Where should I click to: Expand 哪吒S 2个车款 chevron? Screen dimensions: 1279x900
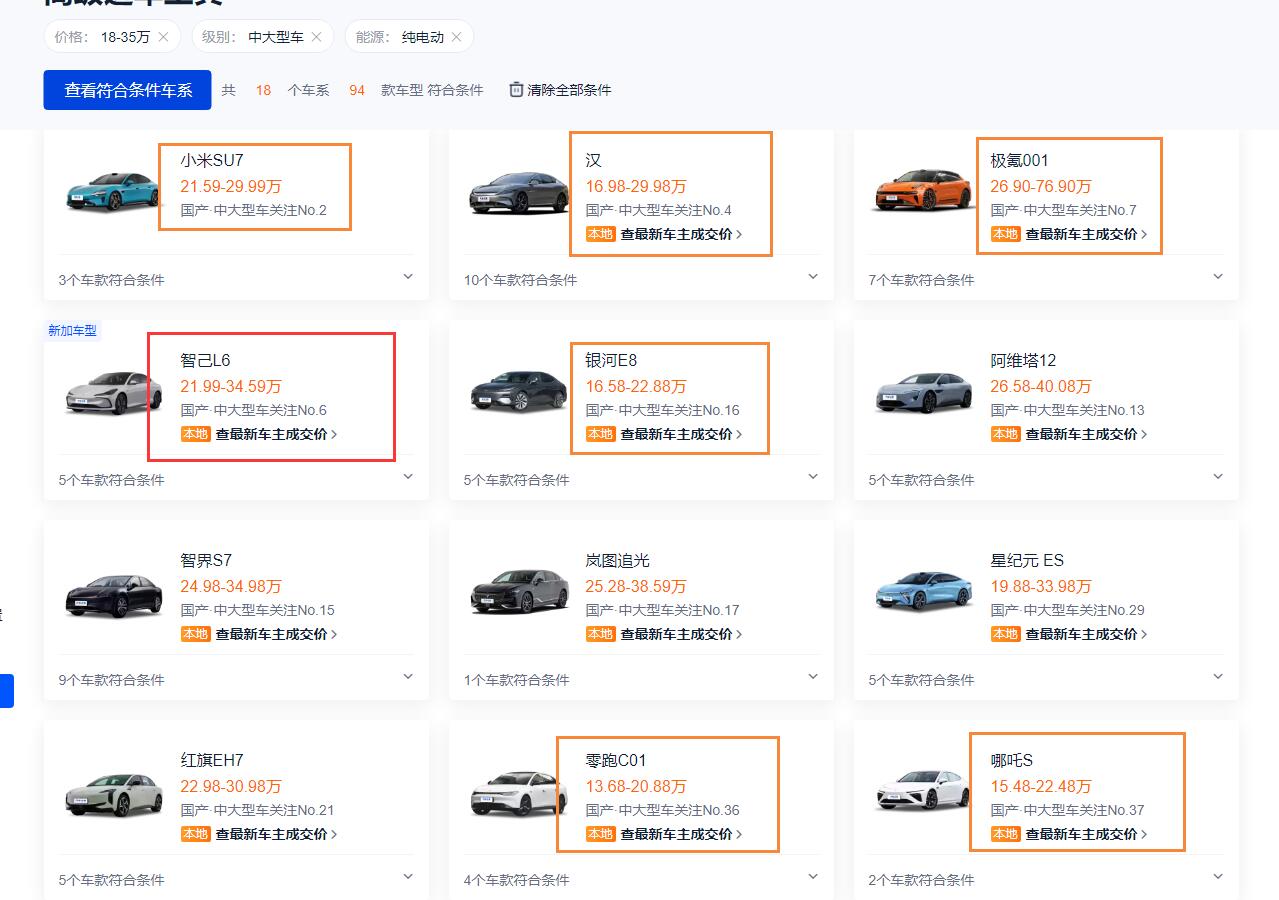(1218, 877)
